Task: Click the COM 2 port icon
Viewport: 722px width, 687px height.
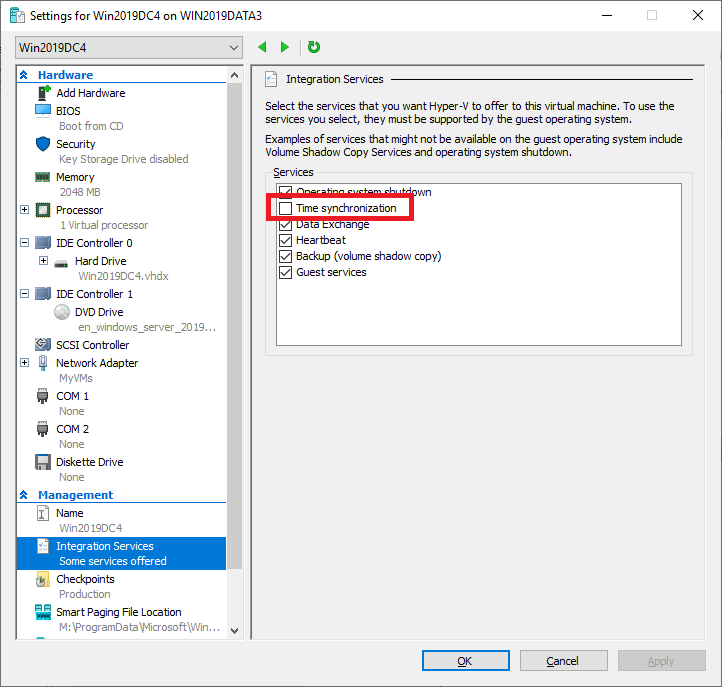Action: pyautogui.click(x=42, y=429)
